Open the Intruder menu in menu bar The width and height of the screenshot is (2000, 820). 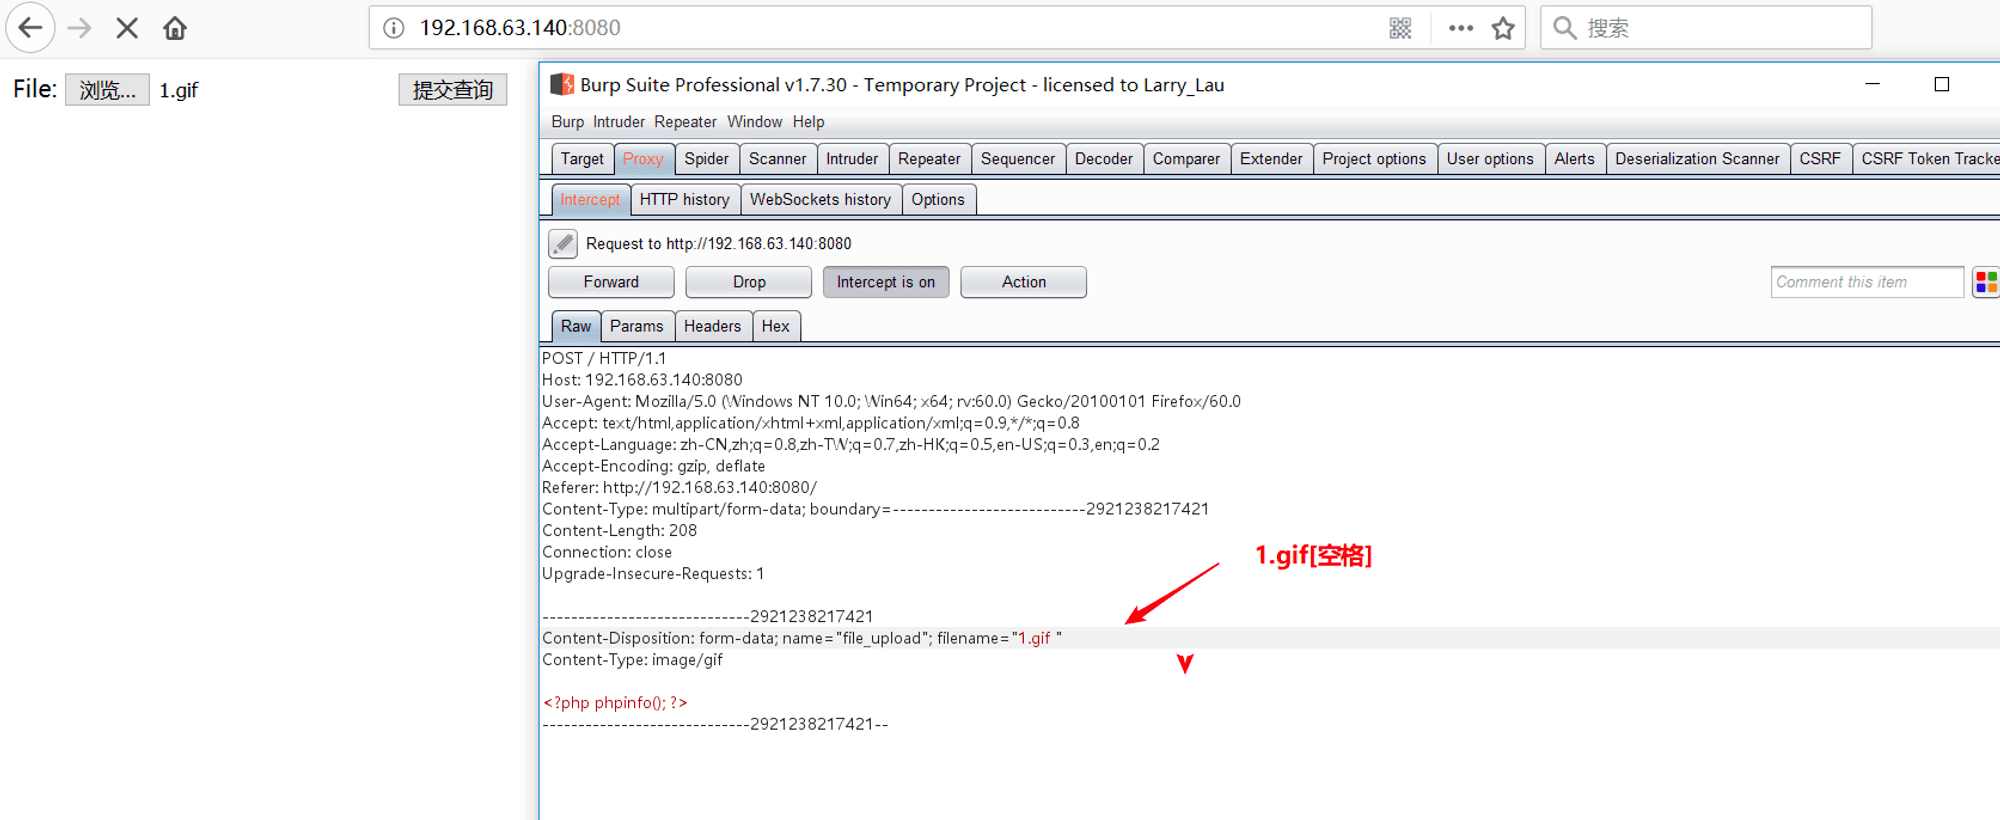619,122
